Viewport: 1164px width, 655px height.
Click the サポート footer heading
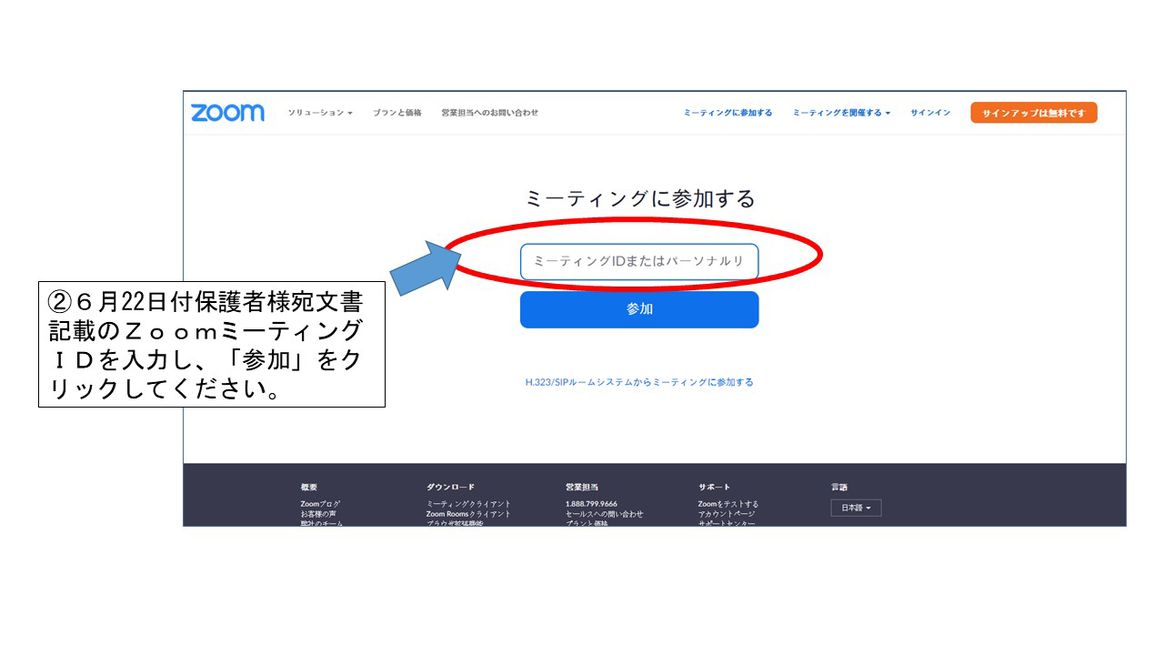click(x=714, y=487)
